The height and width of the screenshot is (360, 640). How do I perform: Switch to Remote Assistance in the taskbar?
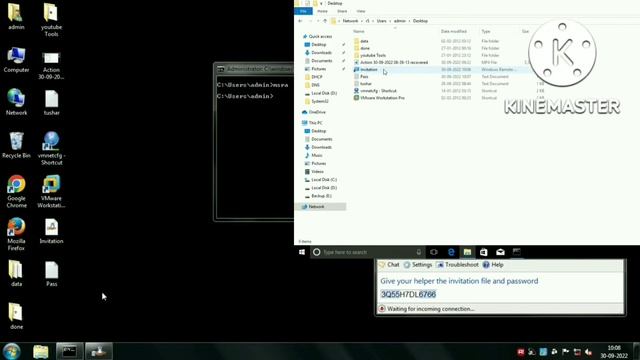point(99,351)
